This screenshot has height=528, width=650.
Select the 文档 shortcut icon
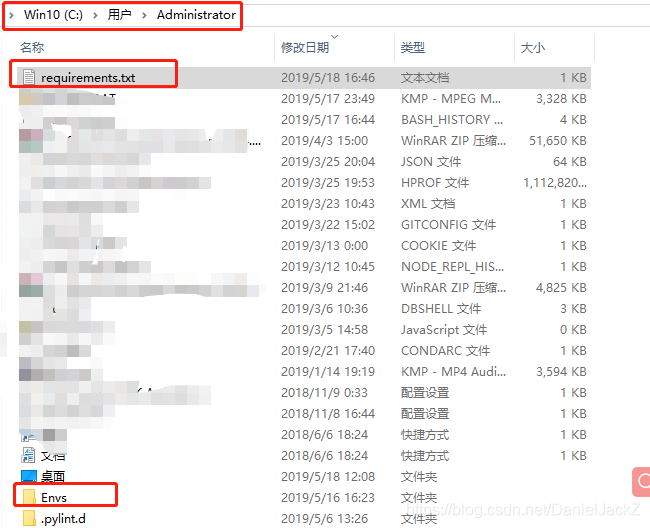point(28,455)
